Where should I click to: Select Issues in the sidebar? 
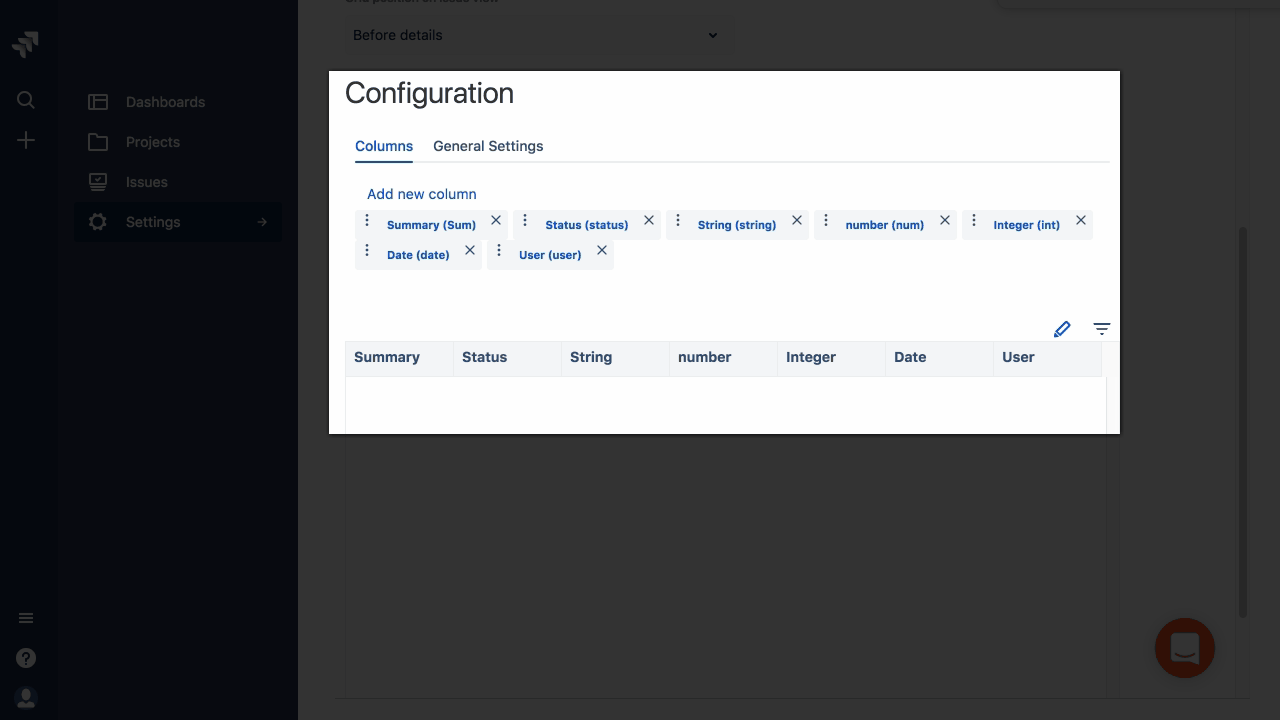pyautogui.click(x=147, y=182)
